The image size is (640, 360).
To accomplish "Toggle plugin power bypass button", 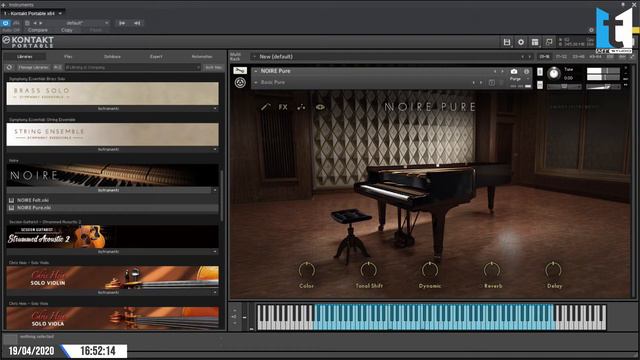I will click(x=6, y=23).
